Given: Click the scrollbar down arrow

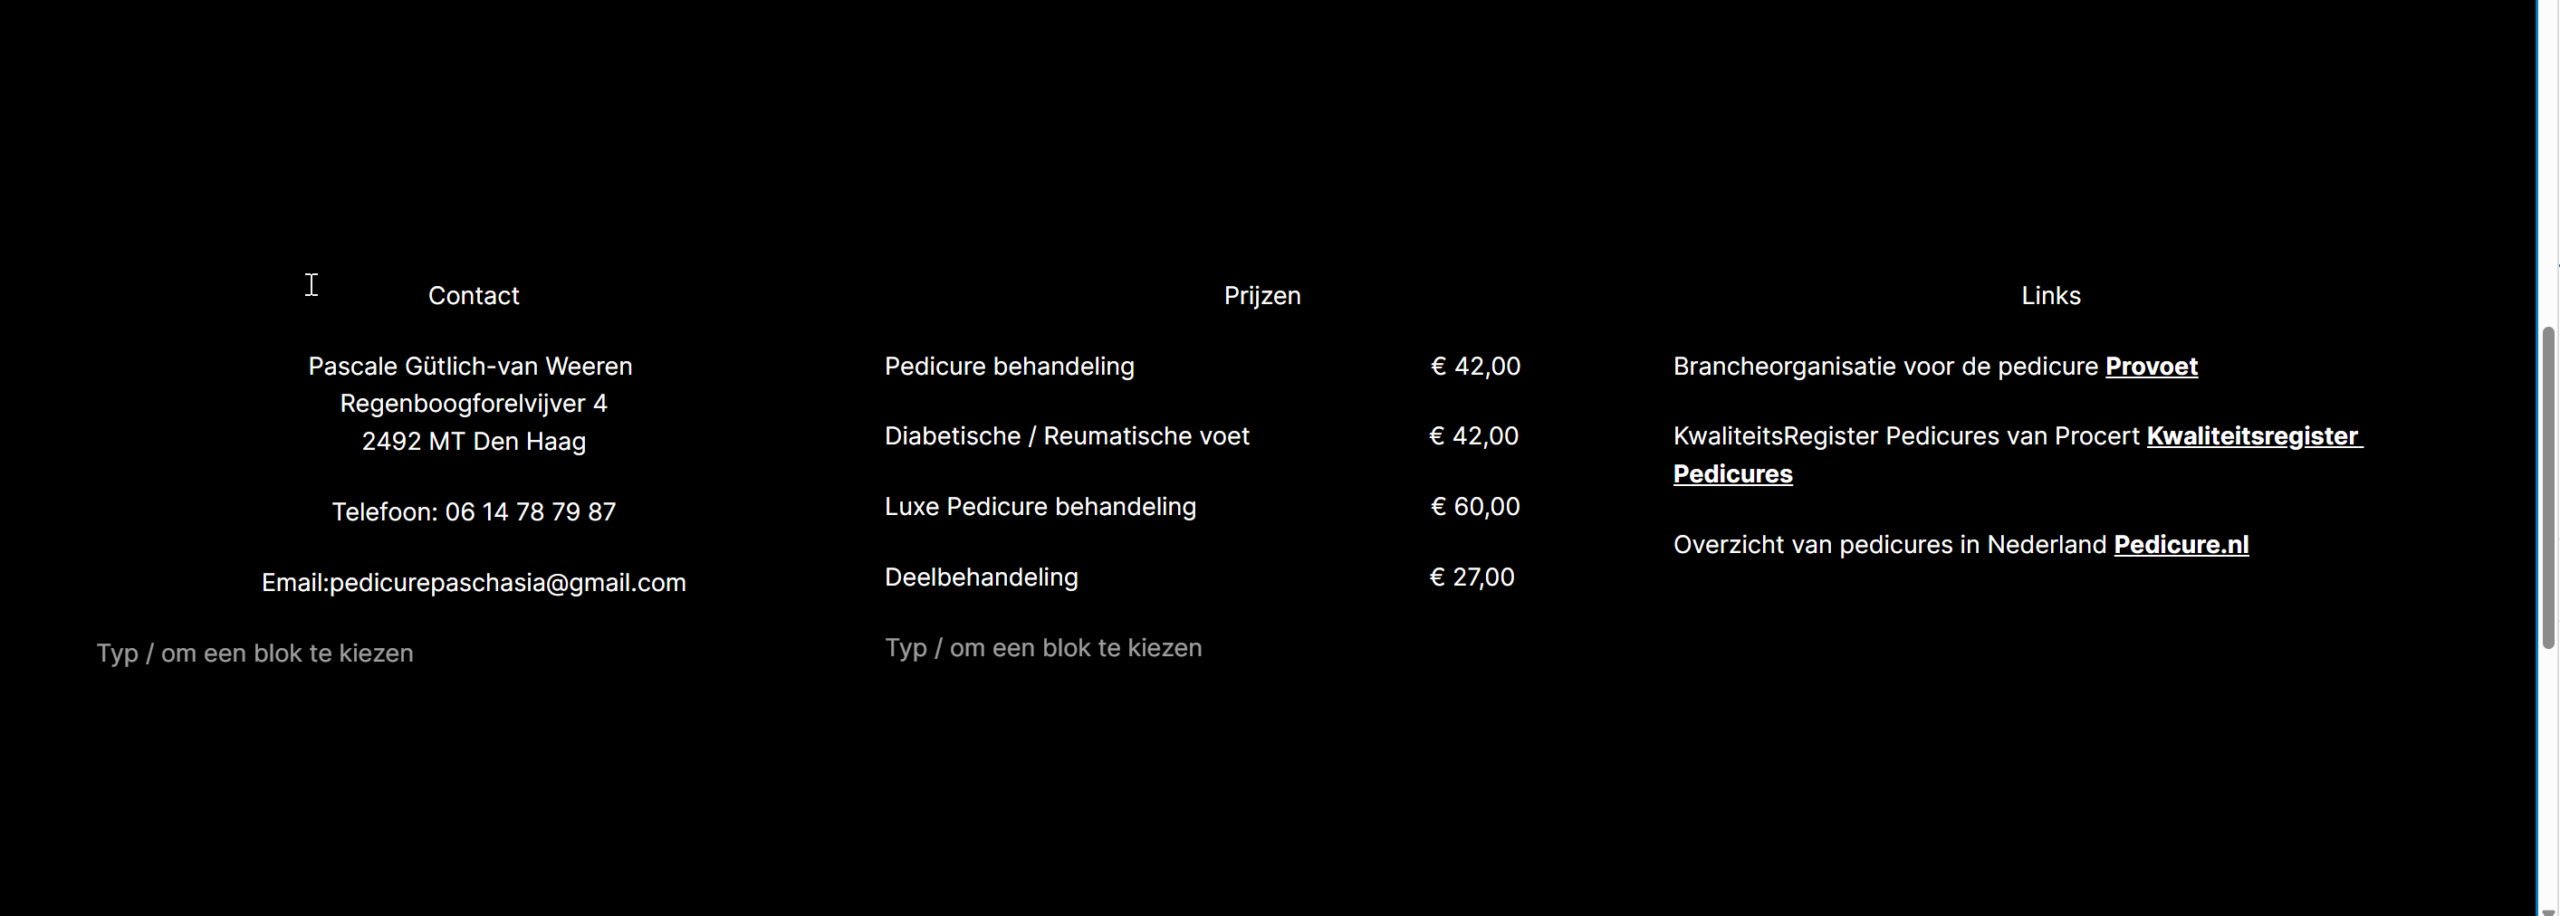Looking at the screenshot, I should click(2549, 910).
